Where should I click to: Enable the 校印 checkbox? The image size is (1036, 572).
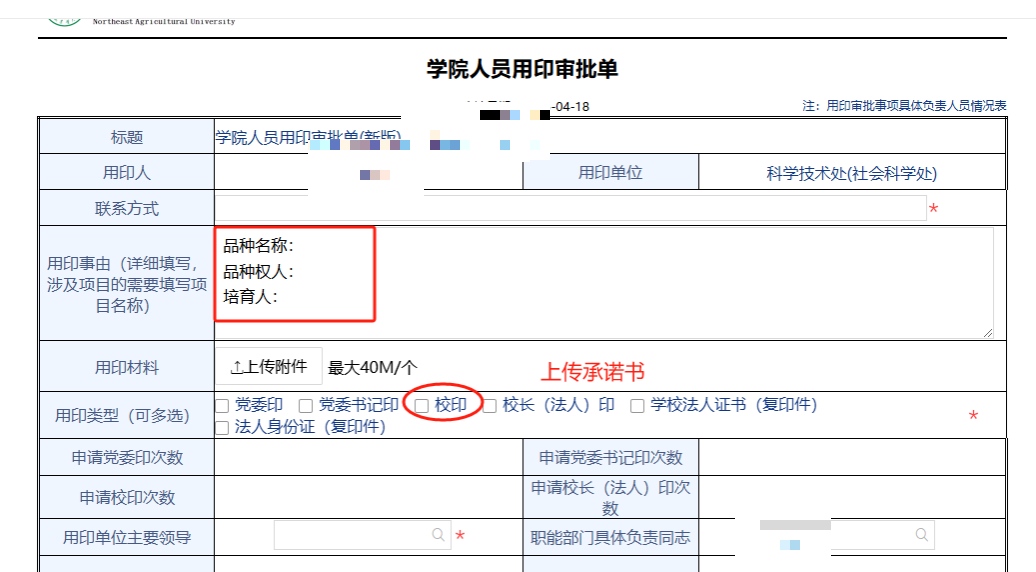pos(422,406)
